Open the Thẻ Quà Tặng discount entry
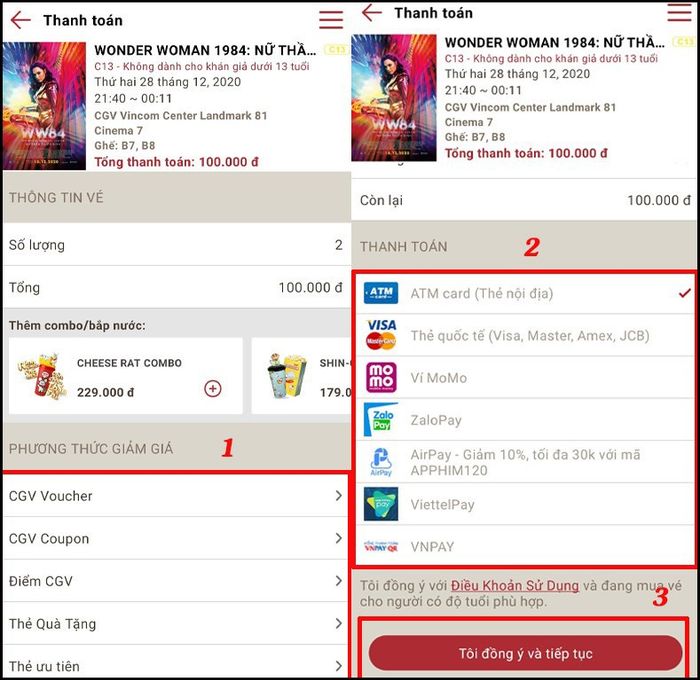The width and height of the screenshot is (700, 680). tap(175, 623)
